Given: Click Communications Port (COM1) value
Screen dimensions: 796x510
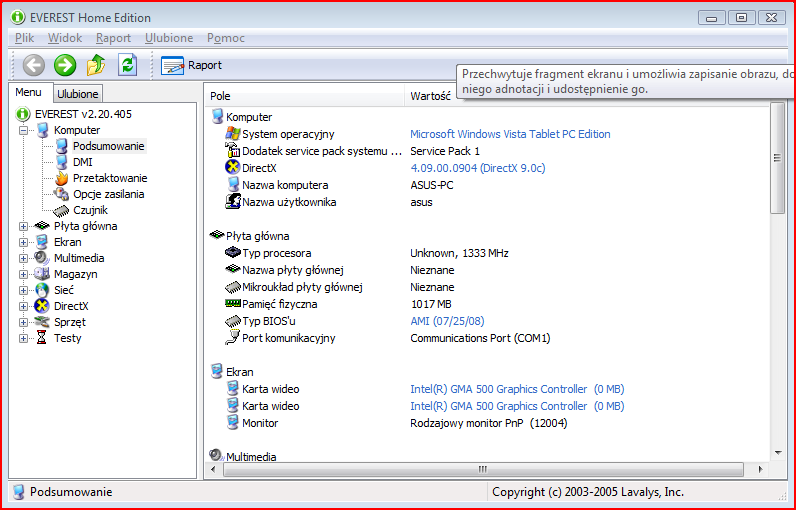Looking at the screenshot, I should tap(480, 338).
